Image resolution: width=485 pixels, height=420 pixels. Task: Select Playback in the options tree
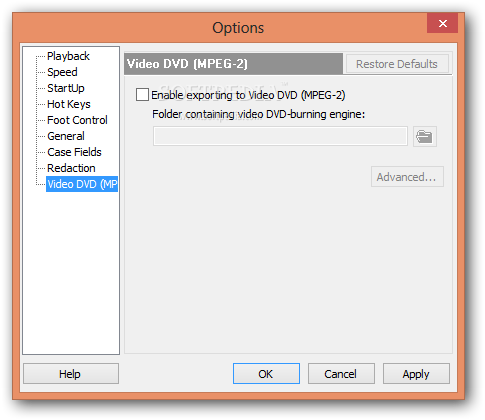[68, 56]
